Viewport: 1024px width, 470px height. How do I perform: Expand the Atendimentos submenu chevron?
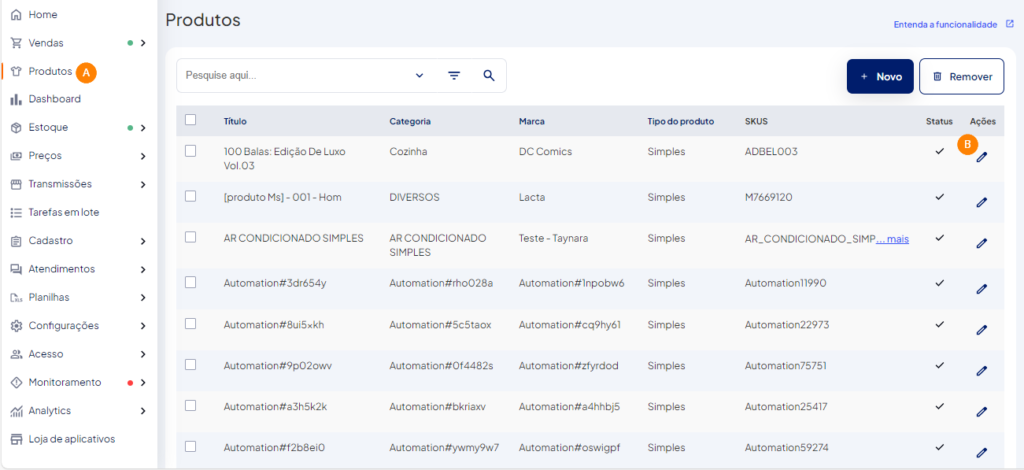click(x=143, y=270)
